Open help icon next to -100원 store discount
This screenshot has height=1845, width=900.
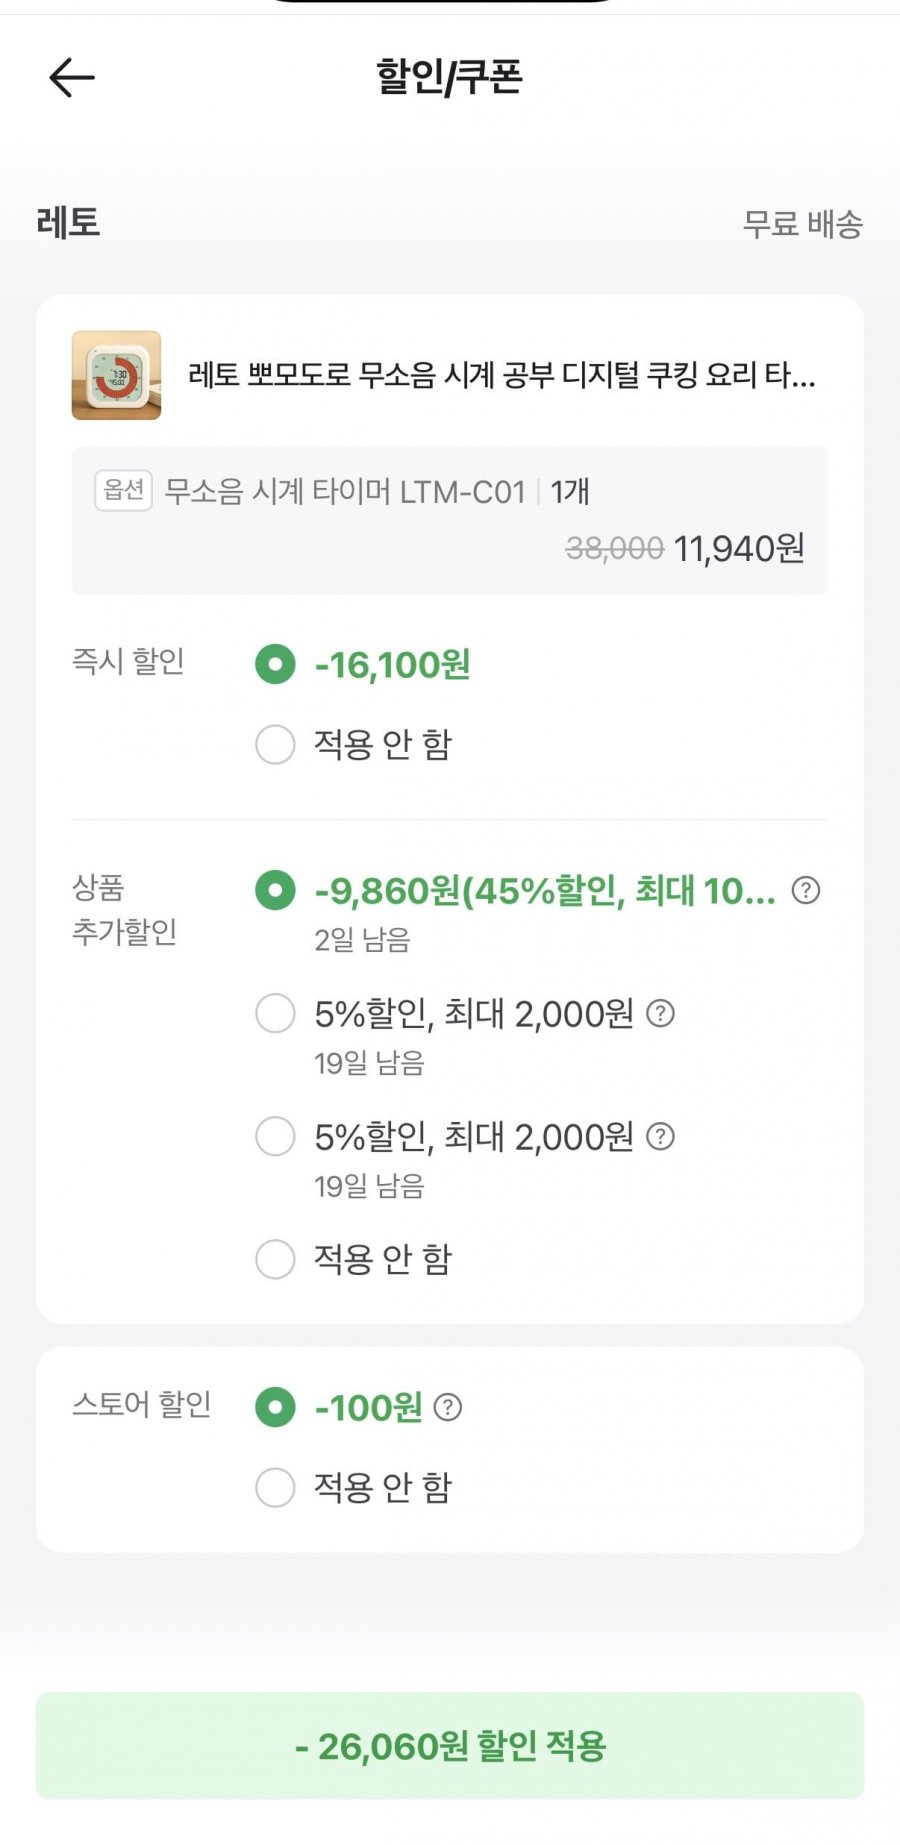448,1407
